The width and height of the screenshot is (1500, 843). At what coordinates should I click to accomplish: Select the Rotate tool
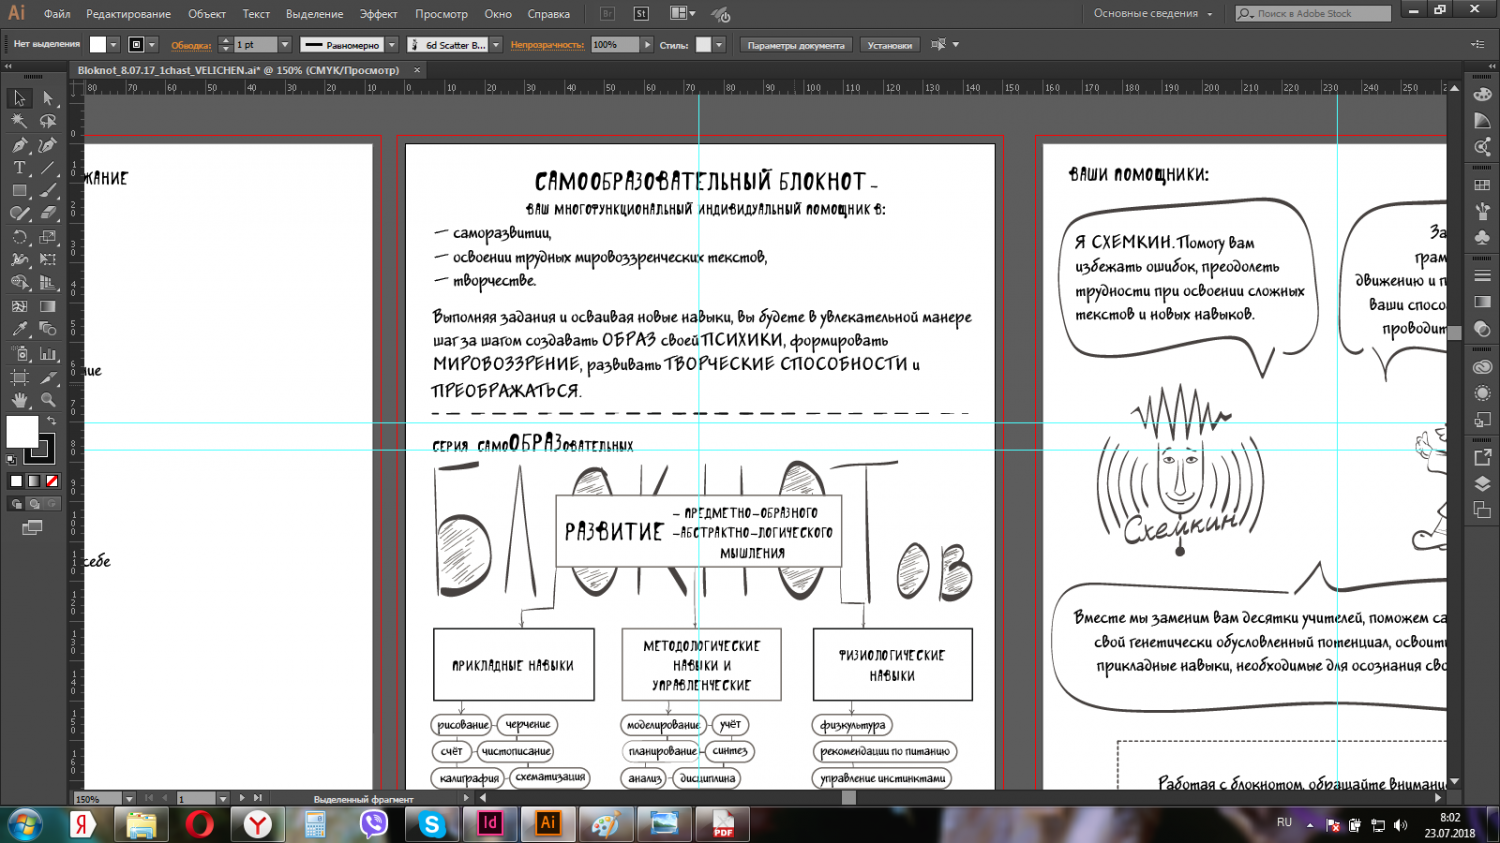[19, 237]
